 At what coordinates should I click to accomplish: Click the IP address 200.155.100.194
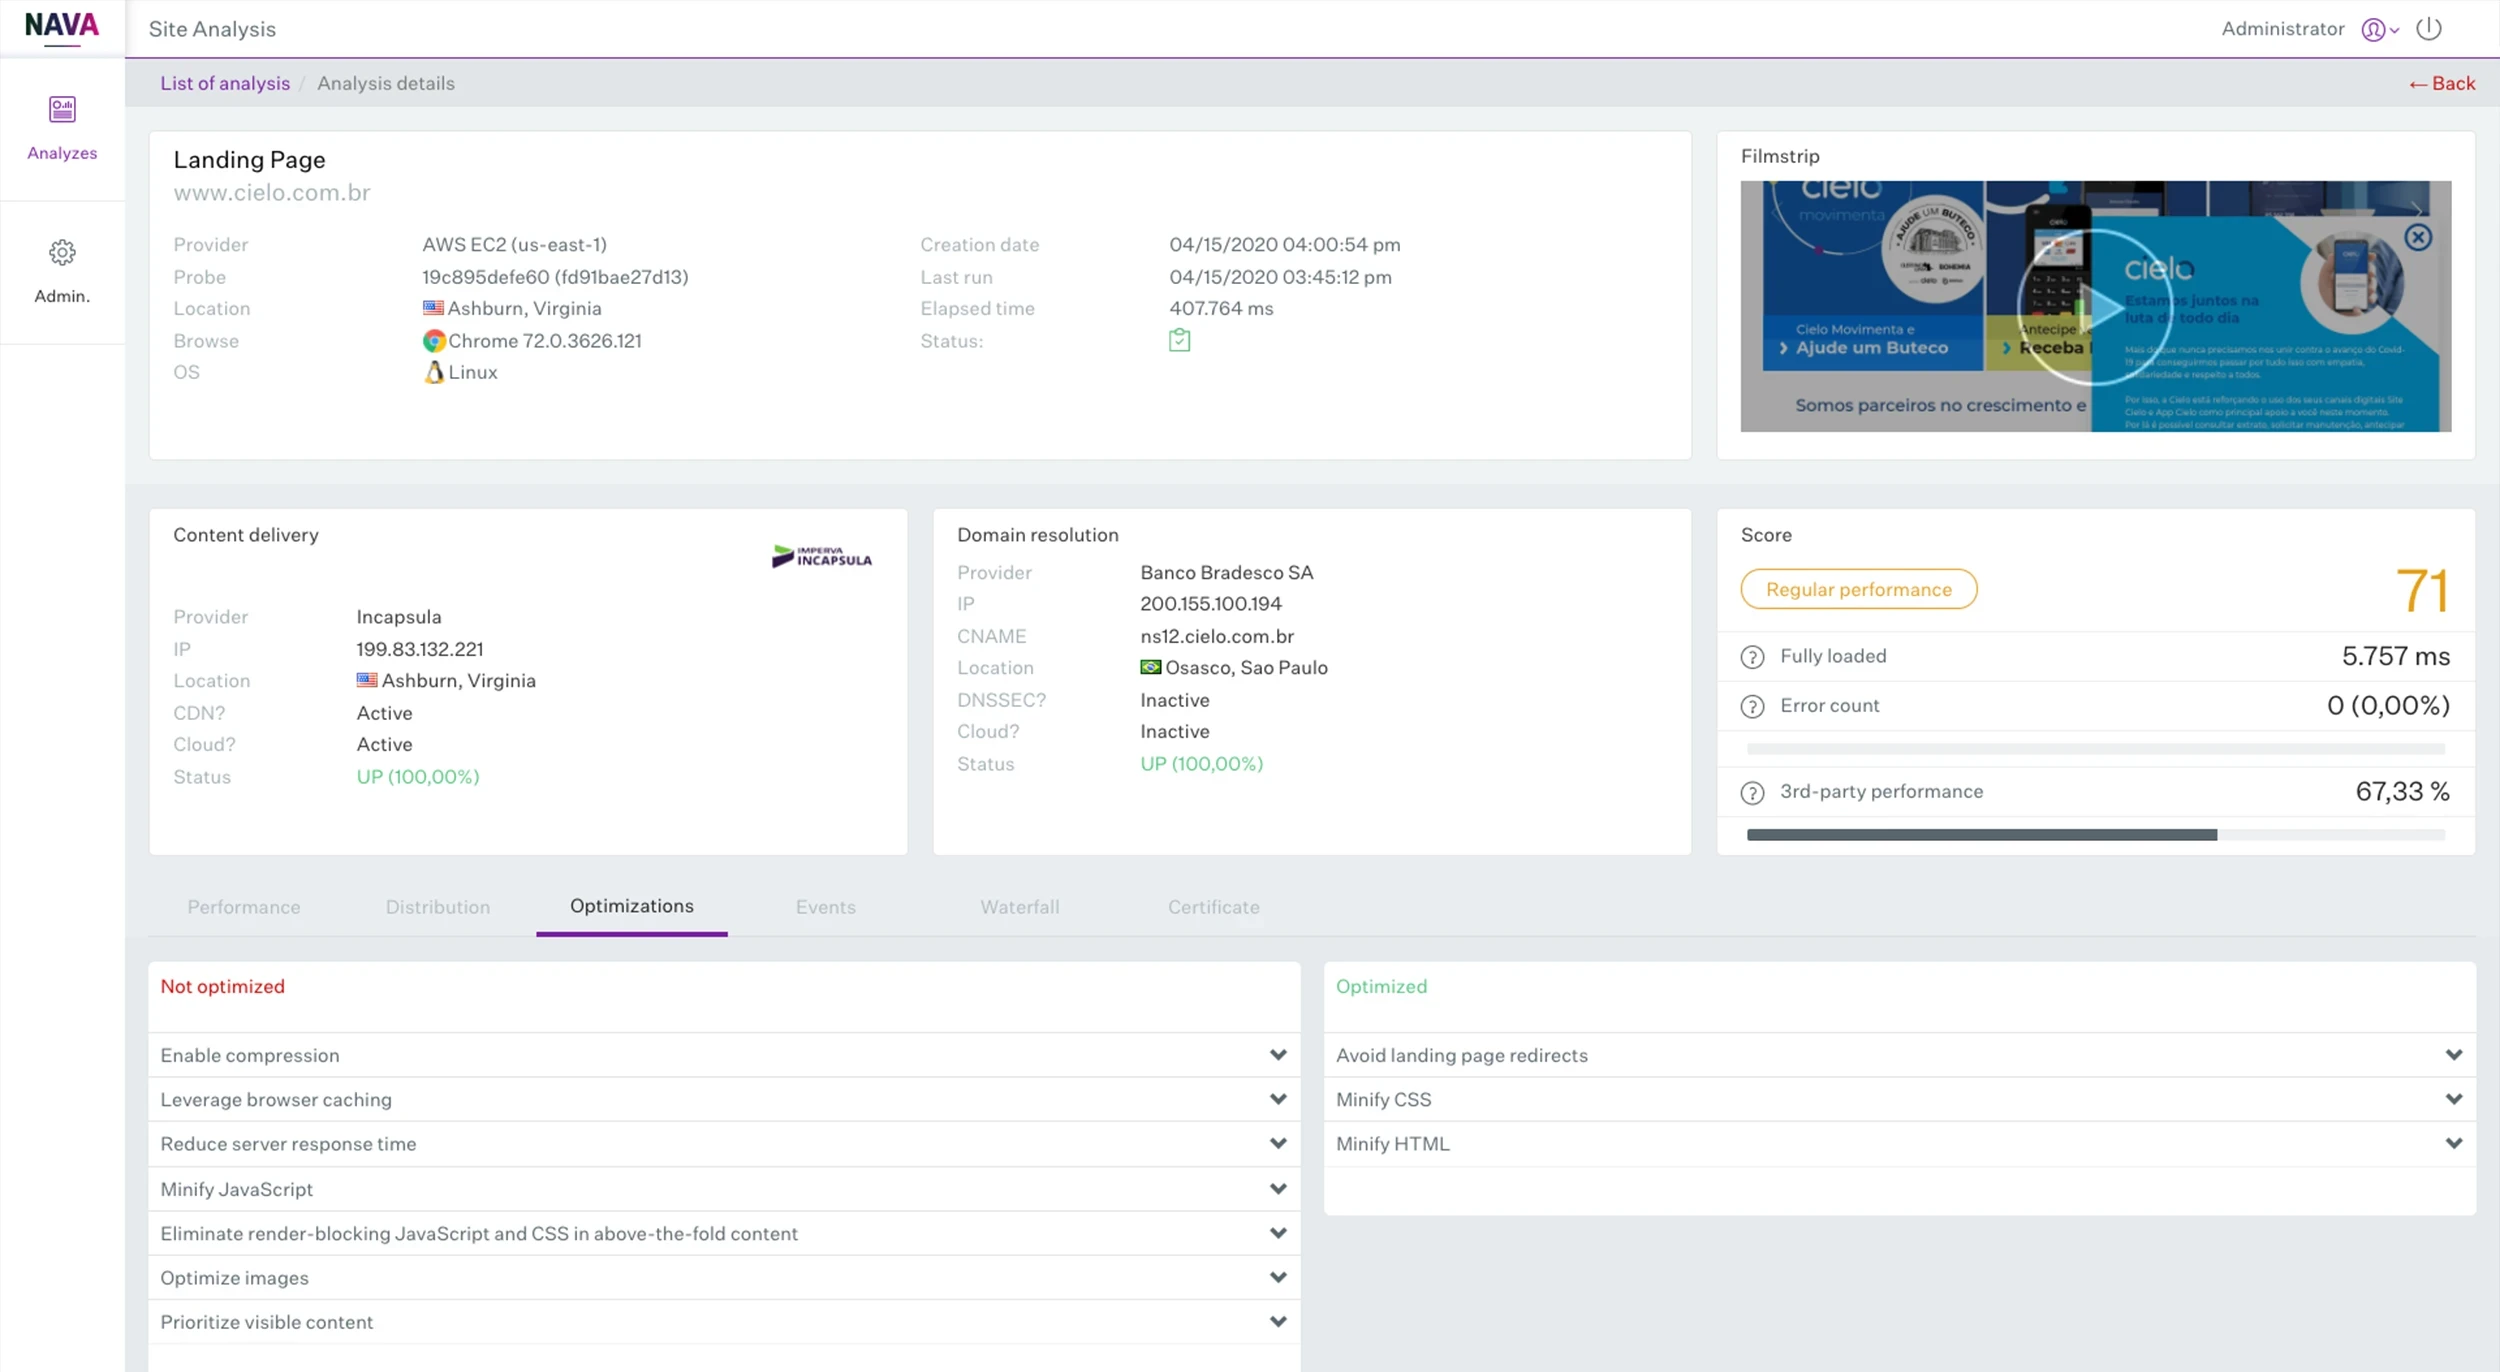tap(1211, 604)
